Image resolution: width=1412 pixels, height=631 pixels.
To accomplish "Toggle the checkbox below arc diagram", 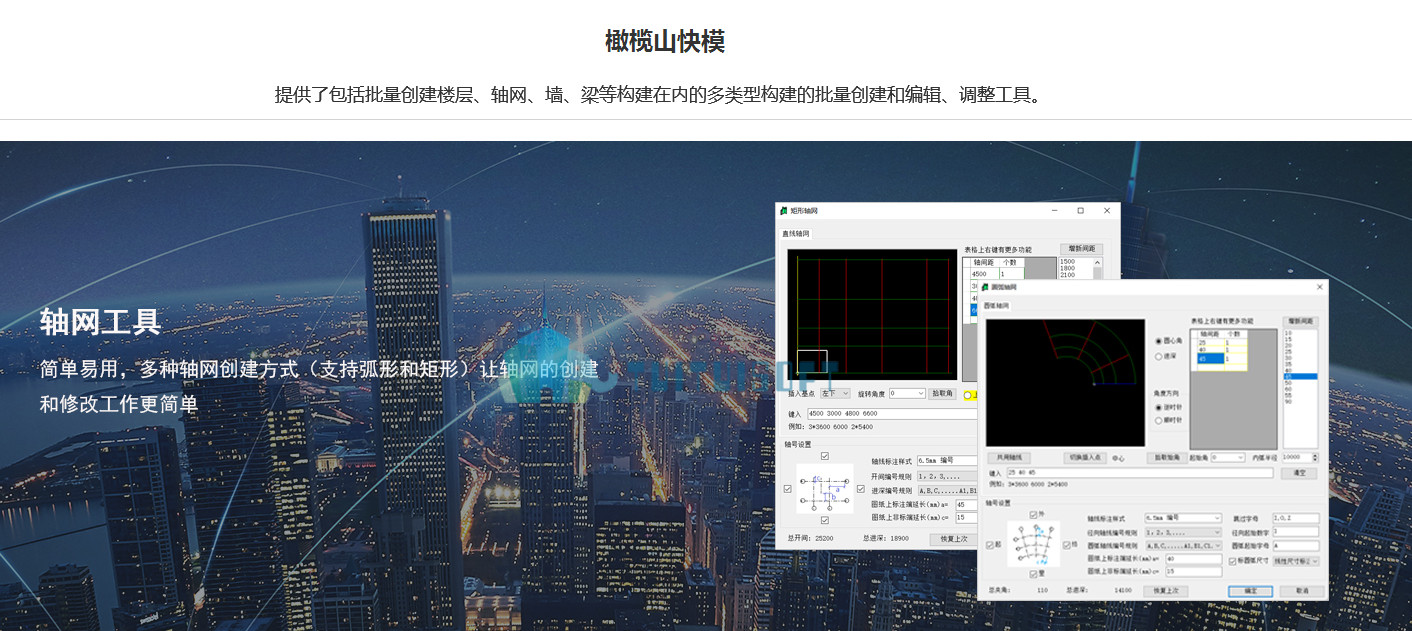I will [x=1033, y=574].
